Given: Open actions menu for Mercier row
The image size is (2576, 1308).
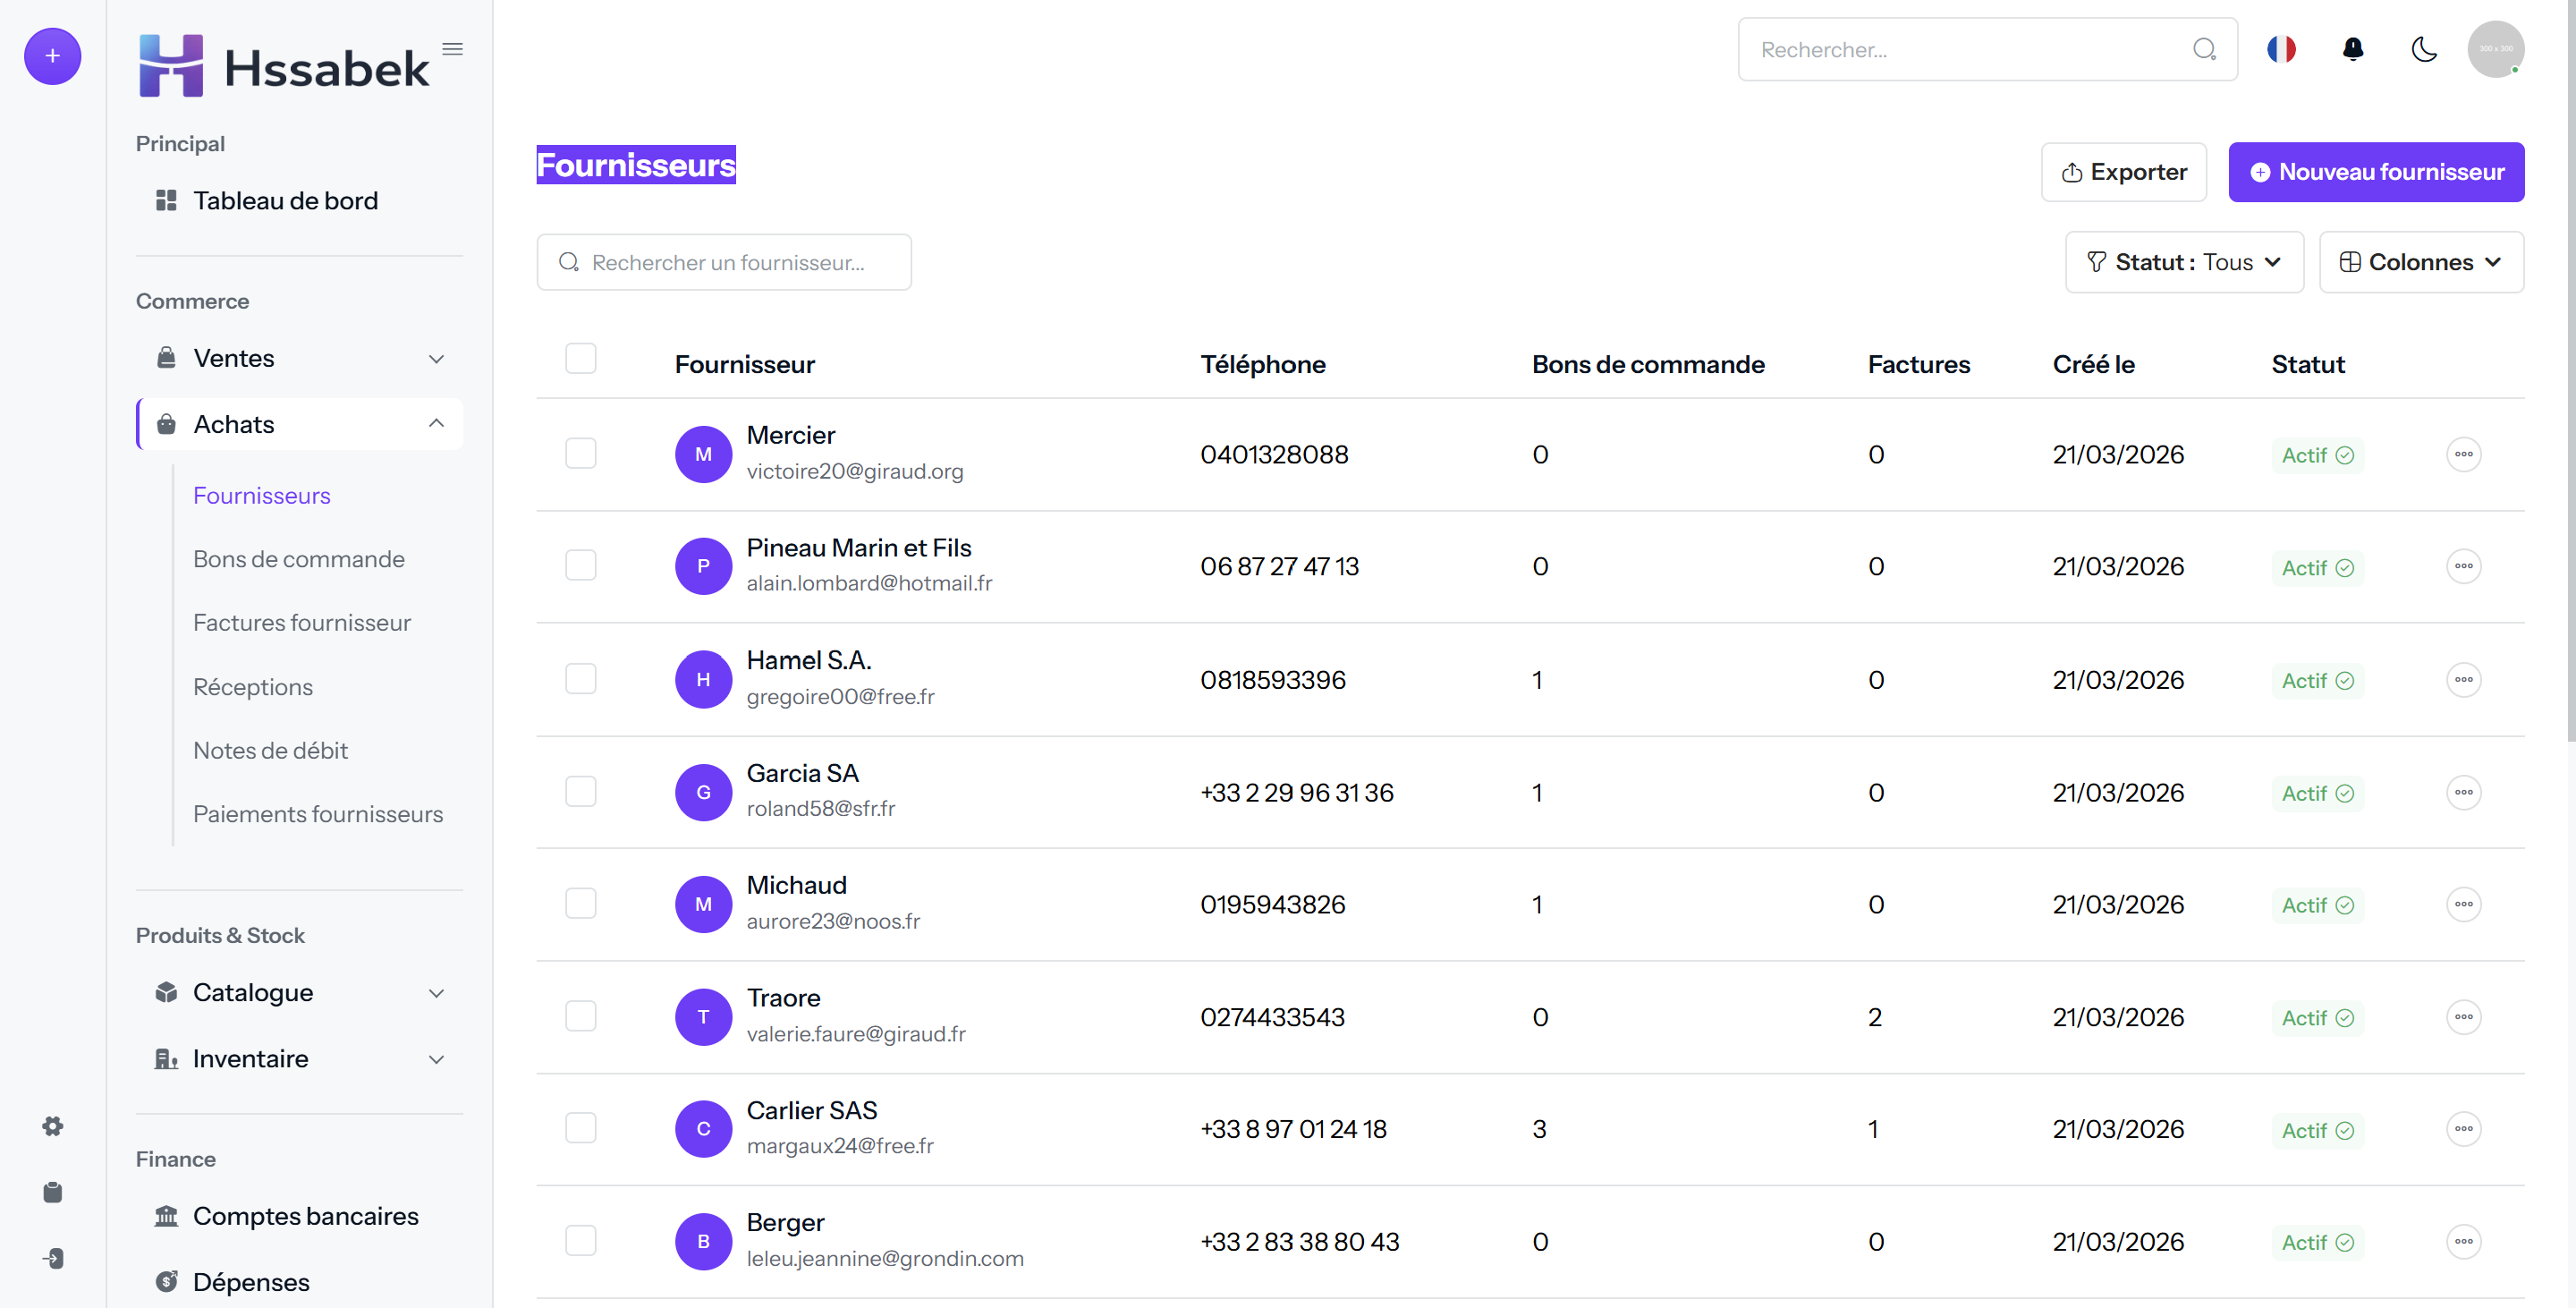Looking at the screenshot, I should pyautogui.click(x=2463, y=454).
